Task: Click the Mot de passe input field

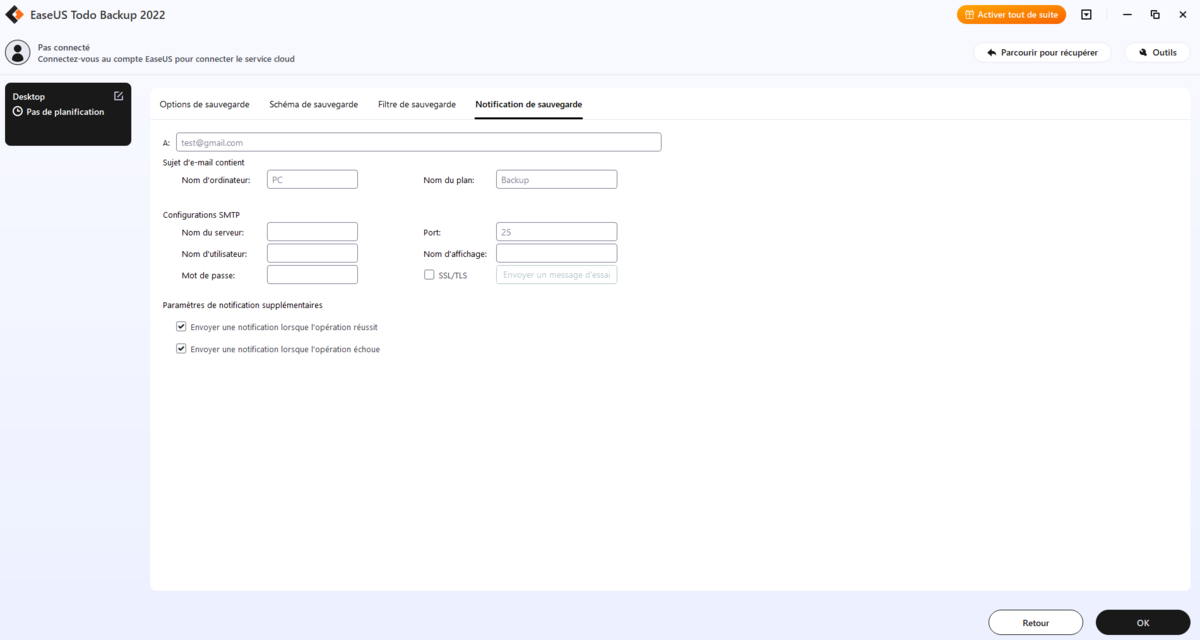Action: (x=312, y=275)
